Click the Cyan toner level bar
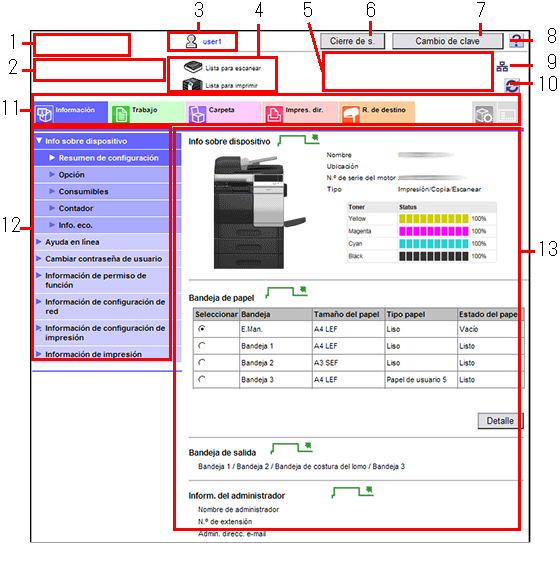 (433, 243)
